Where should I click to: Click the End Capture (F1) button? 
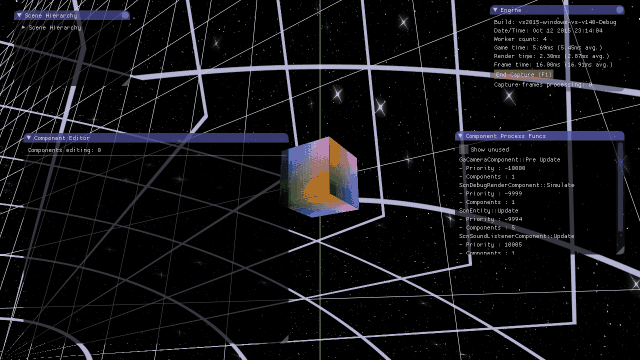point(524,75)
